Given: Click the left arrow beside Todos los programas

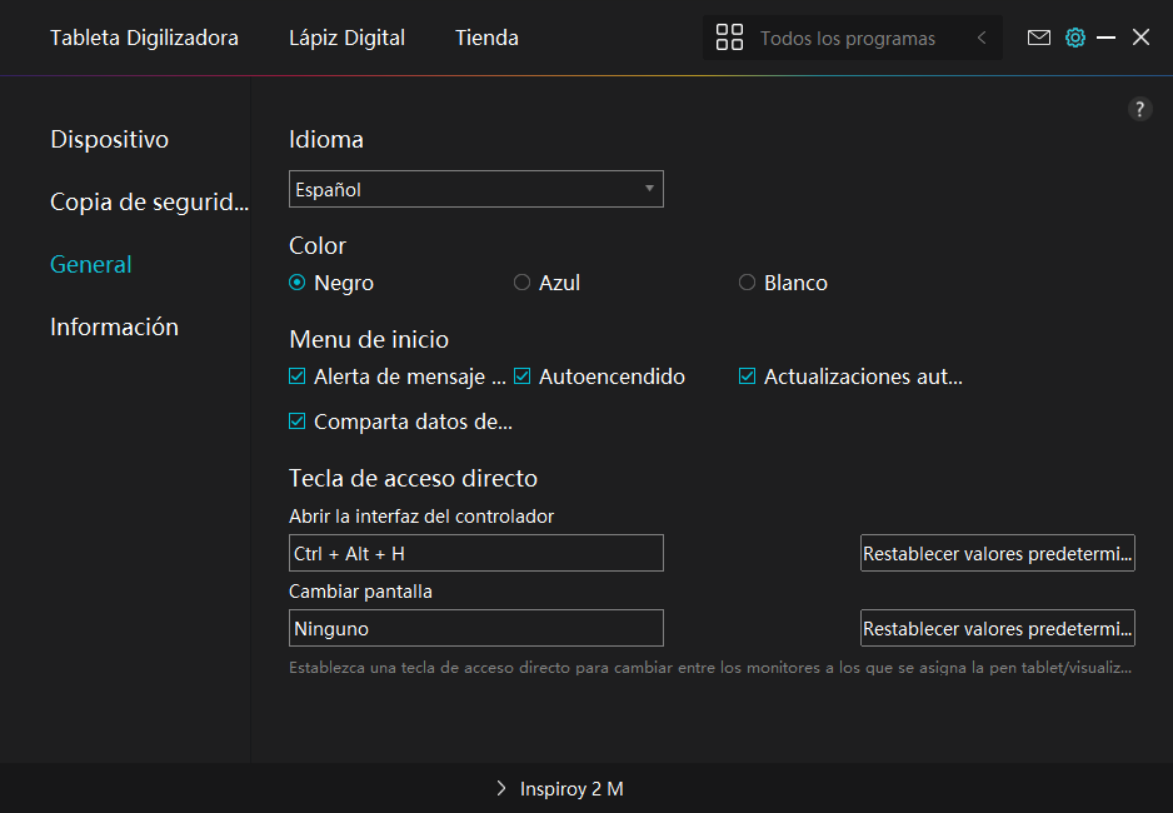Looking at the screenshot, I should coord(982,38).
